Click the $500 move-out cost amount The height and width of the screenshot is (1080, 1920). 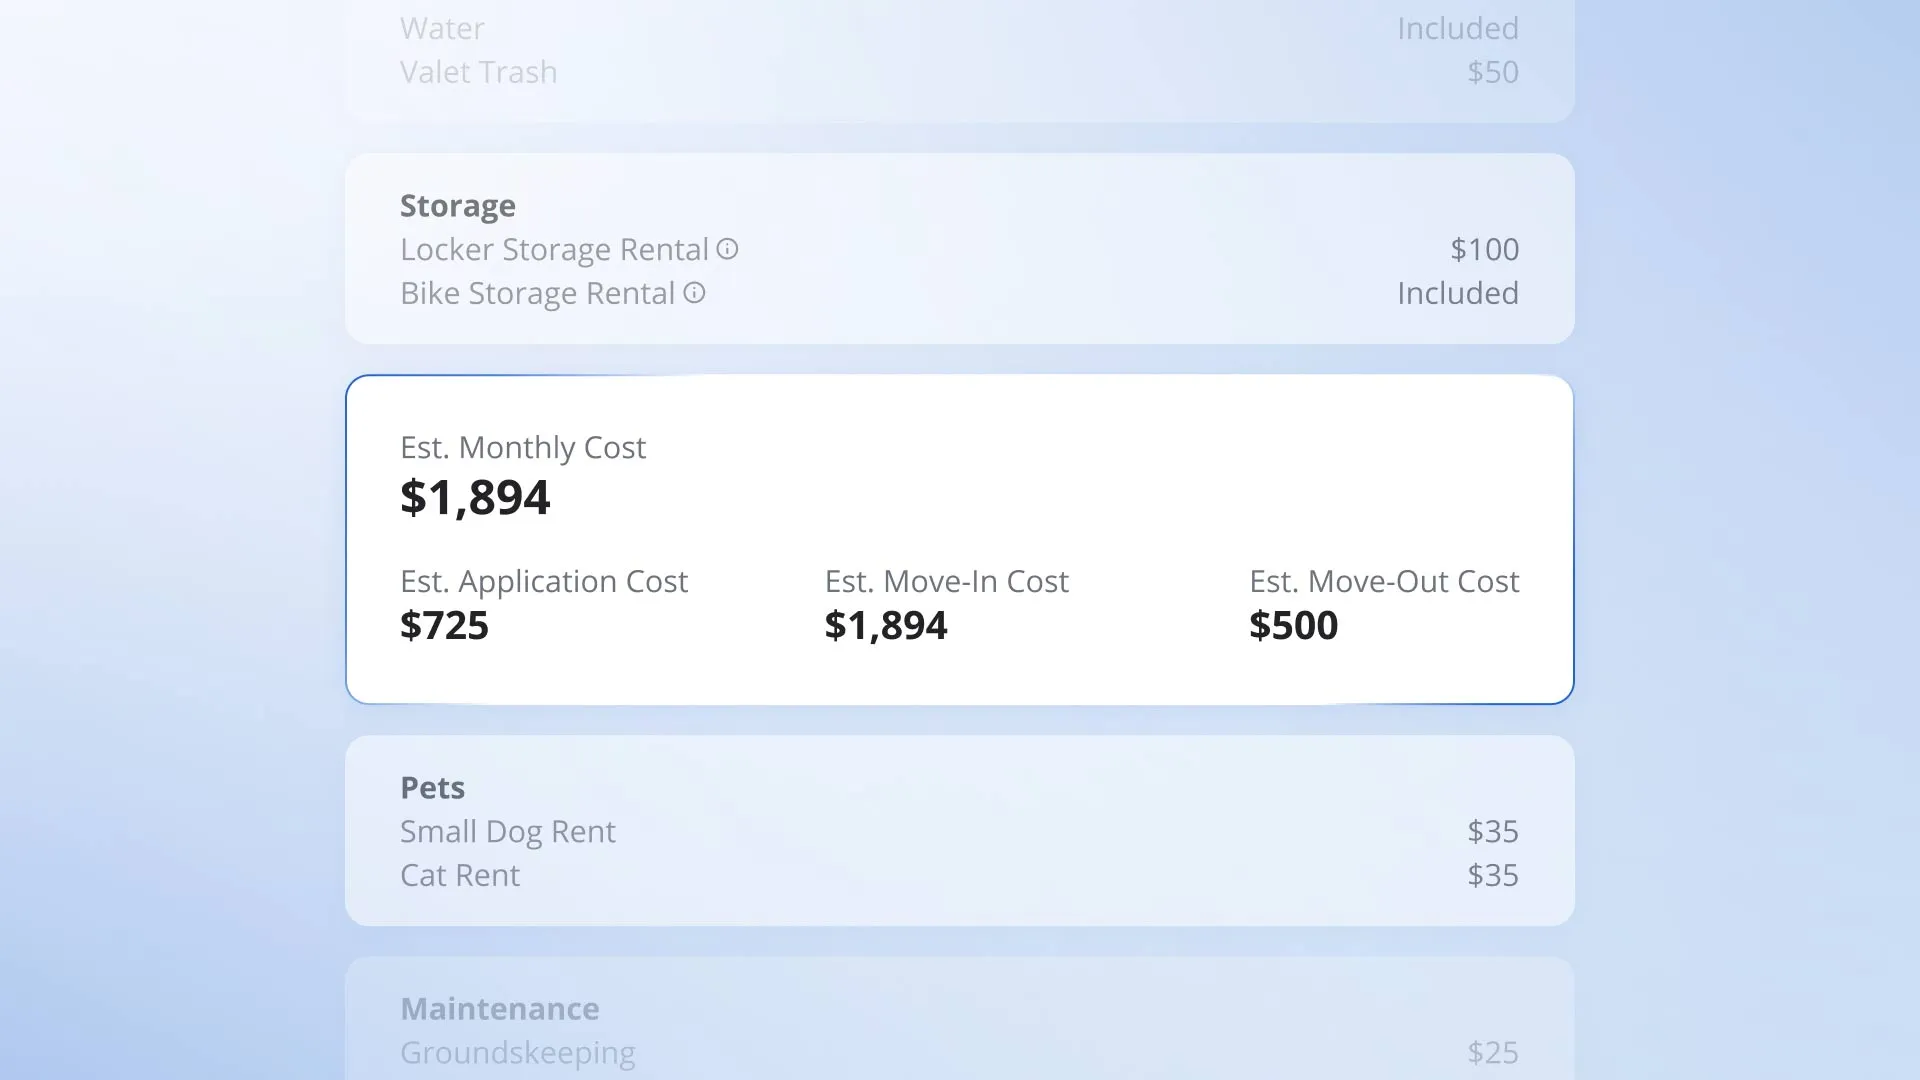(x=1293, y=626)
